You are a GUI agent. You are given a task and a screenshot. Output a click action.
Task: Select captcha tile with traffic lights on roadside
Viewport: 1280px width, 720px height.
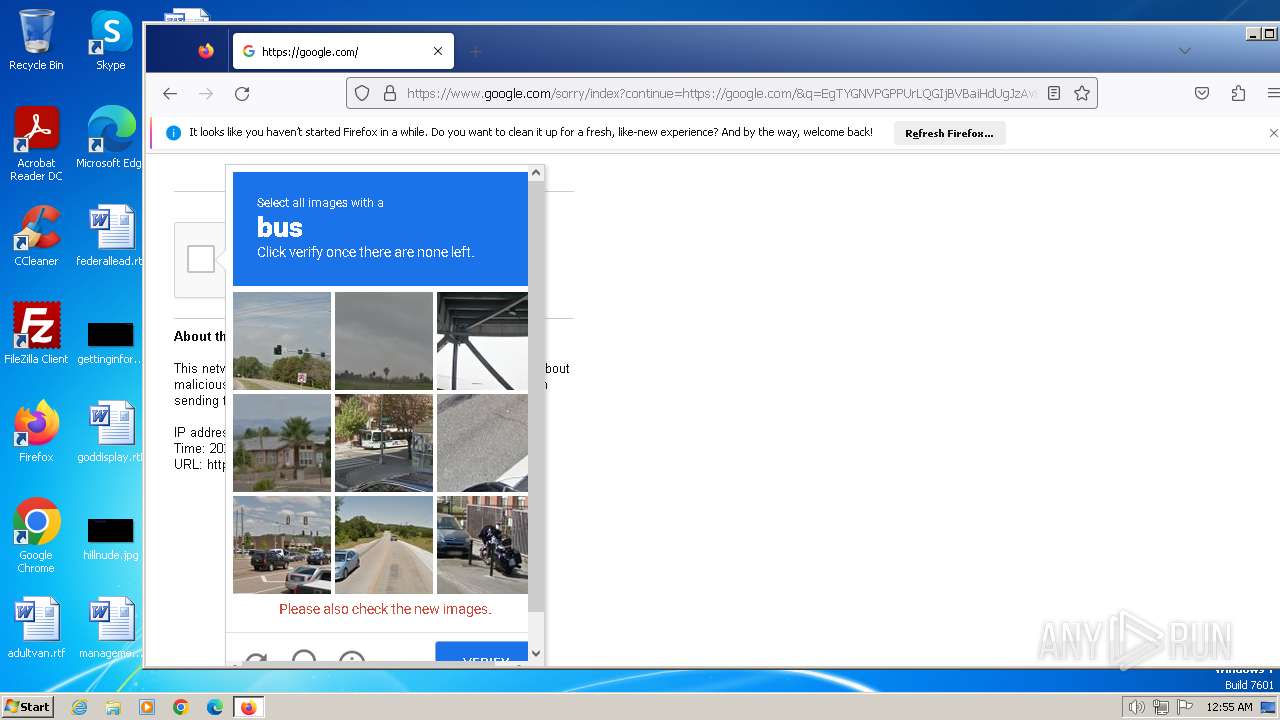[x=282, y=341]
